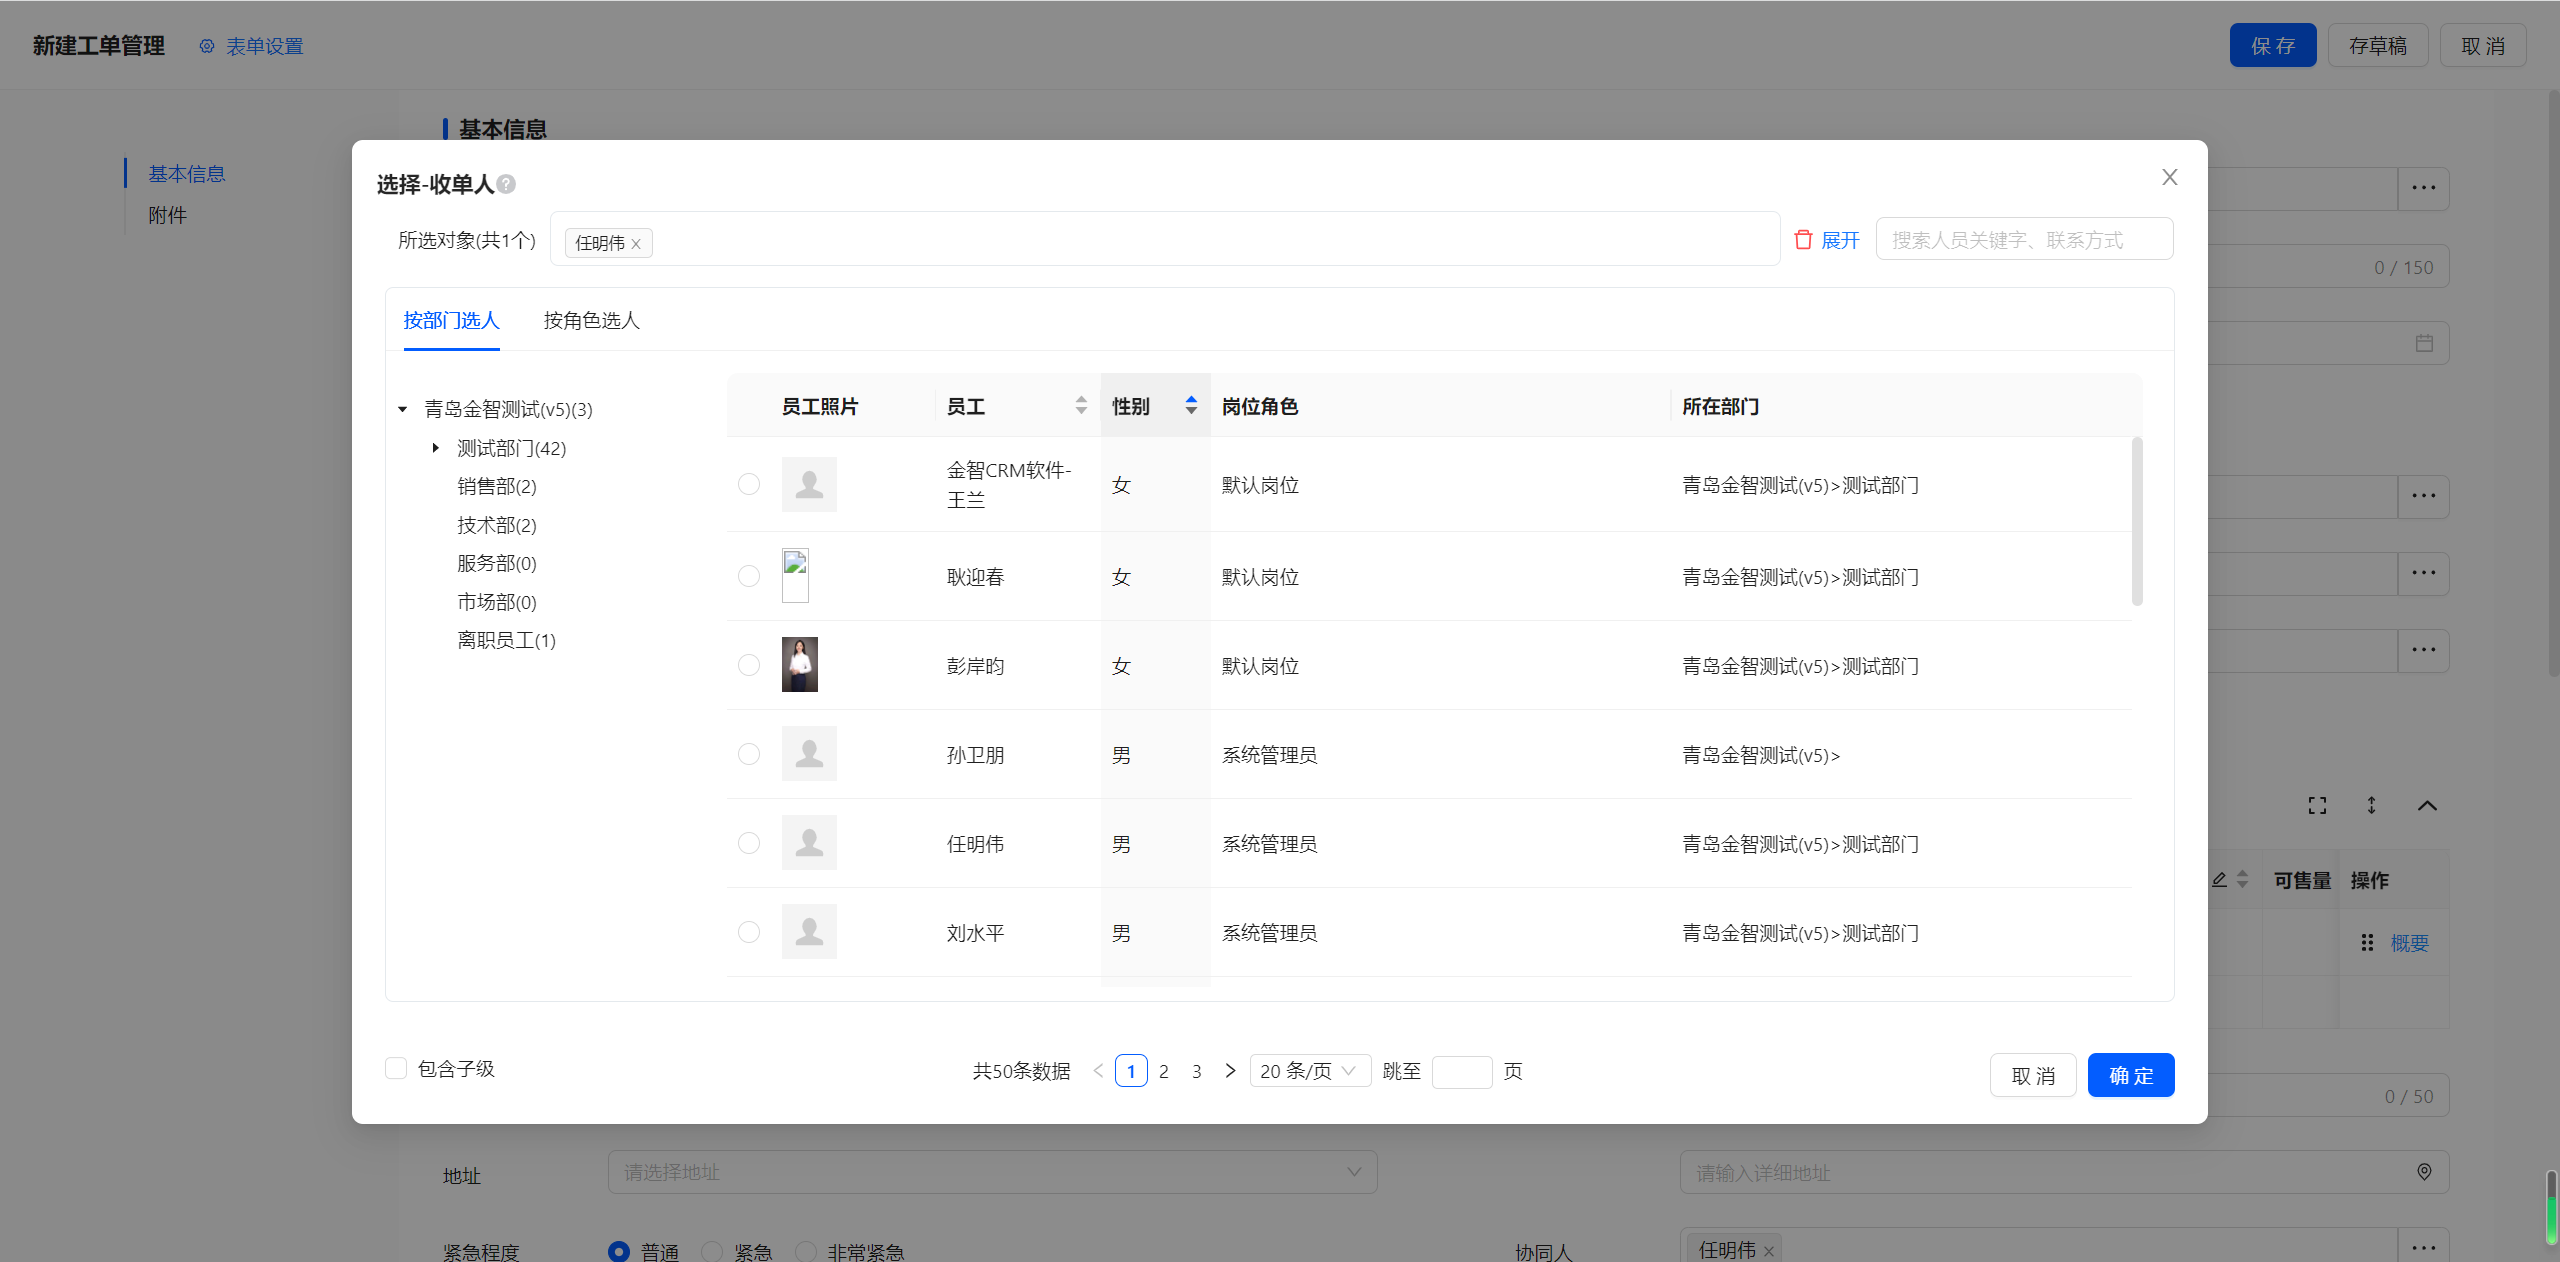Viewport: 2560px width, 1262px height.
Task: Open 表单设置 gear link
Action: click(251, 46)
